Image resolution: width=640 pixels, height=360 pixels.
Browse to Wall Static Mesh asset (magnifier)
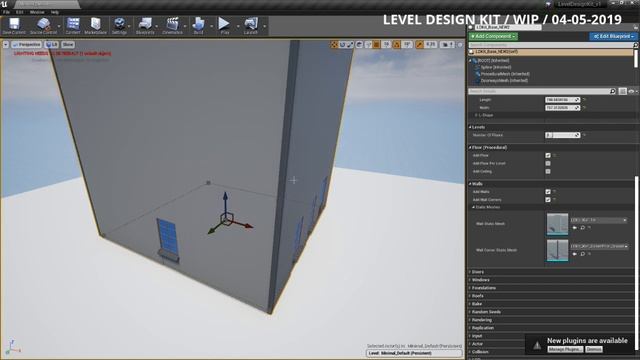pyautogui.click(x=582, y=228)
